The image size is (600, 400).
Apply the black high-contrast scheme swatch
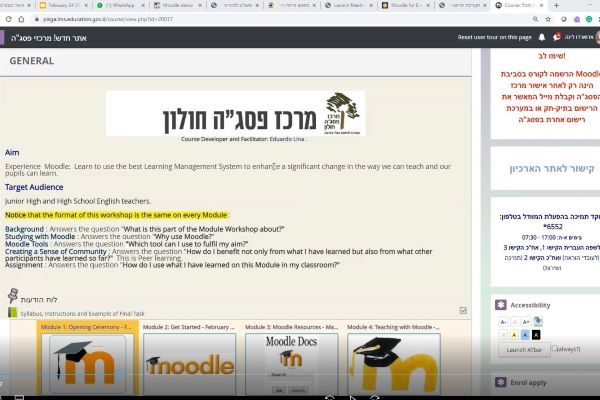pyautogui.click(x=536, y=335)
